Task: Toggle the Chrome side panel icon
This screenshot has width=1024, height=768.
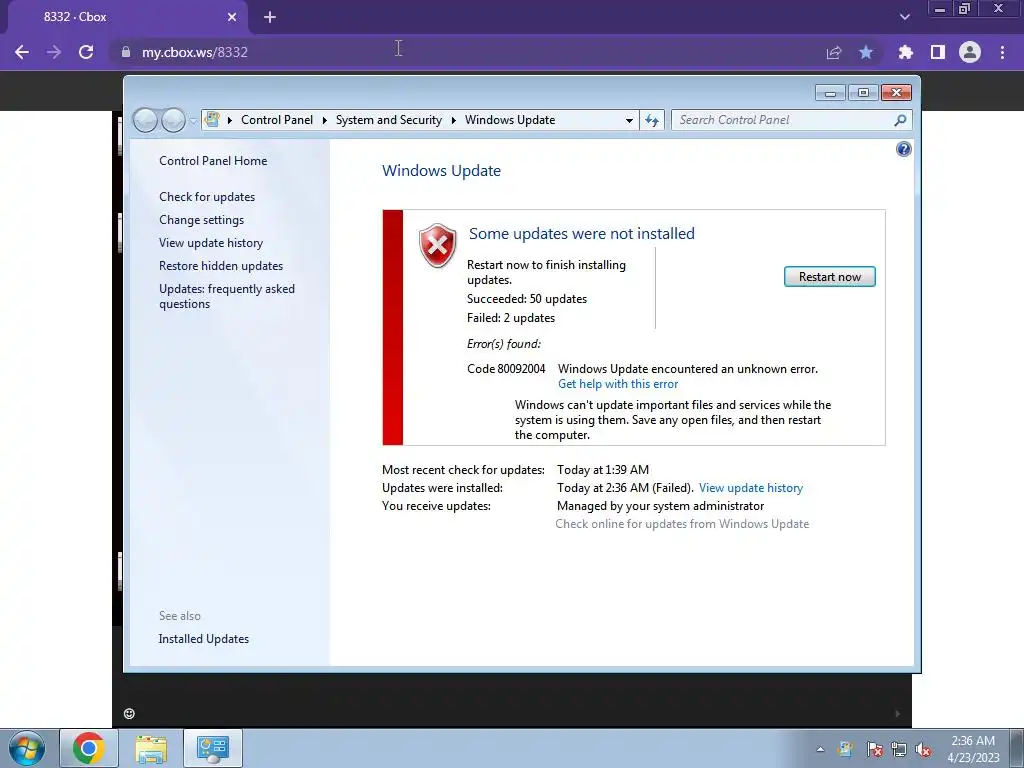Action: (938, 52)
